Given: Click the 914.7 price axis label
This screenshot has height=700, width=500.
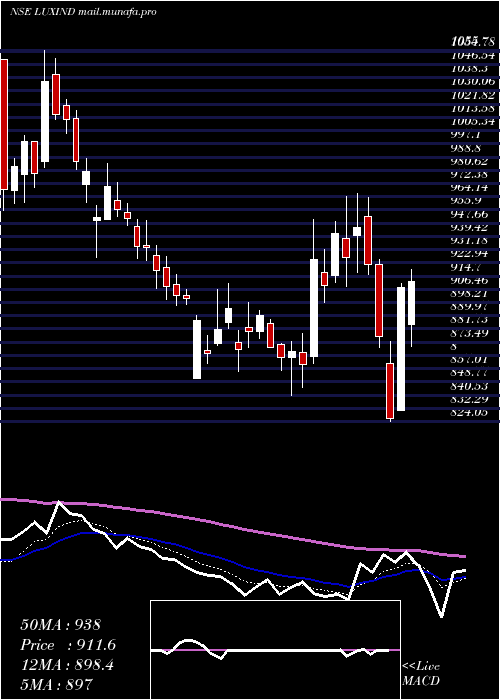Looking at the screenshot, I should point(467,267).
